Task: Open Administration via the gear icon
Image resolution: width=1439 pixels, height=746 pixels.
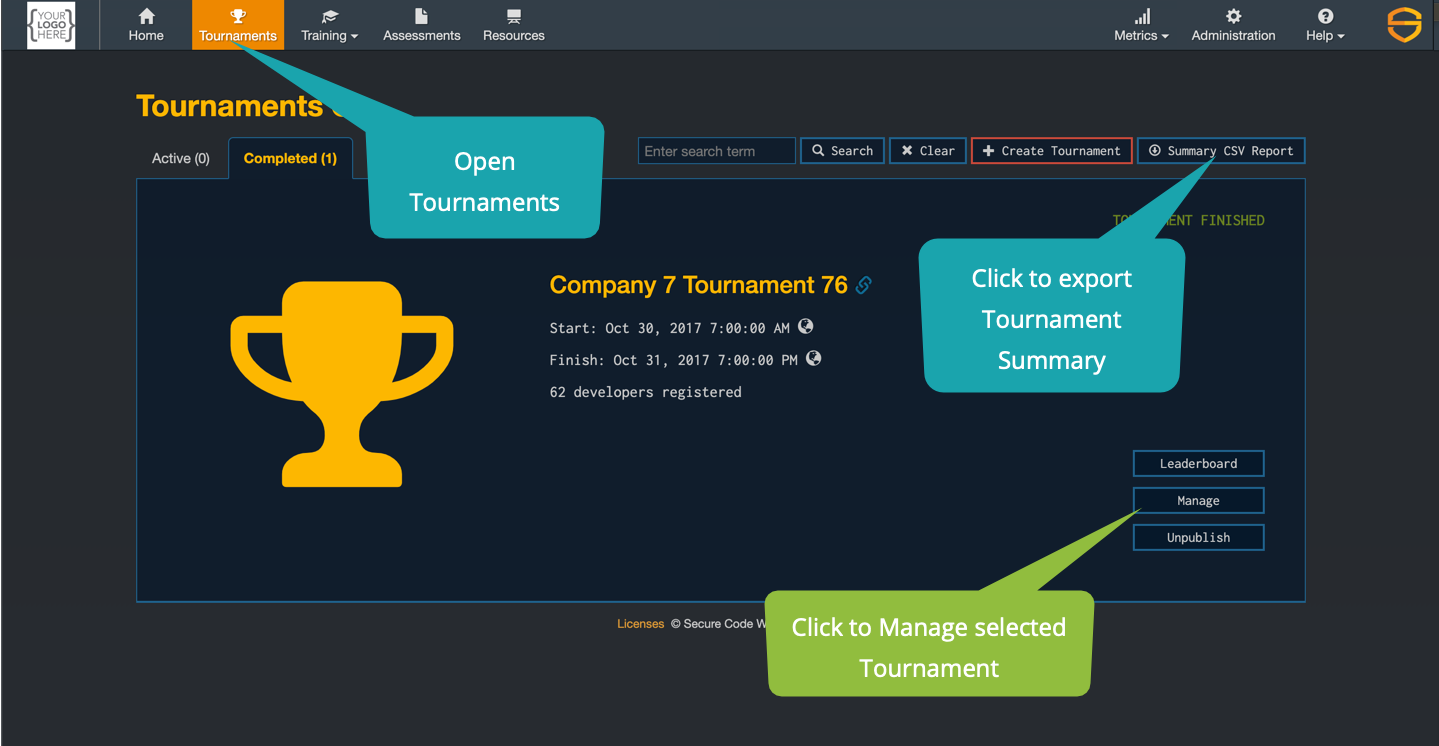Action: pos(1233,15)
